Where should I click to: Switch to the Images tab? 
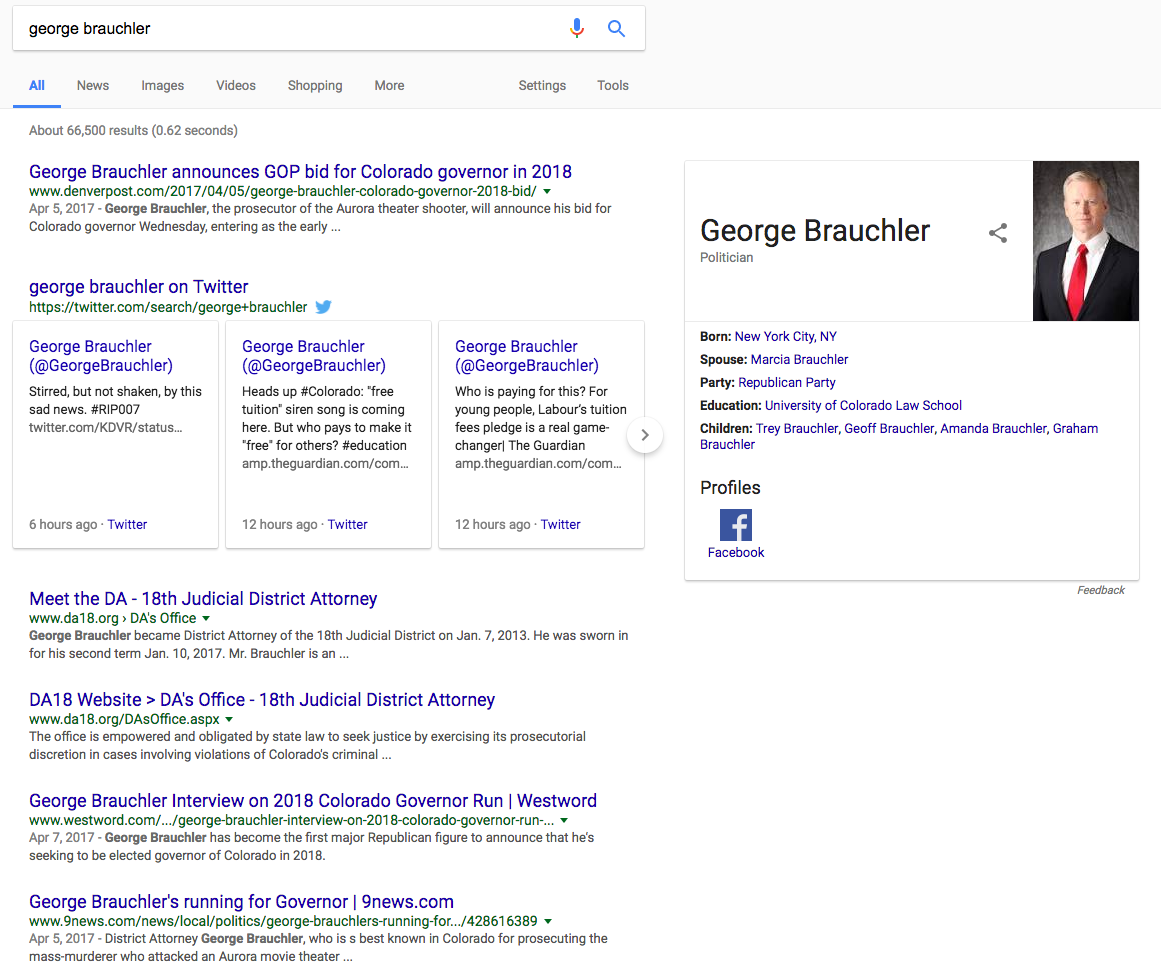162,86
